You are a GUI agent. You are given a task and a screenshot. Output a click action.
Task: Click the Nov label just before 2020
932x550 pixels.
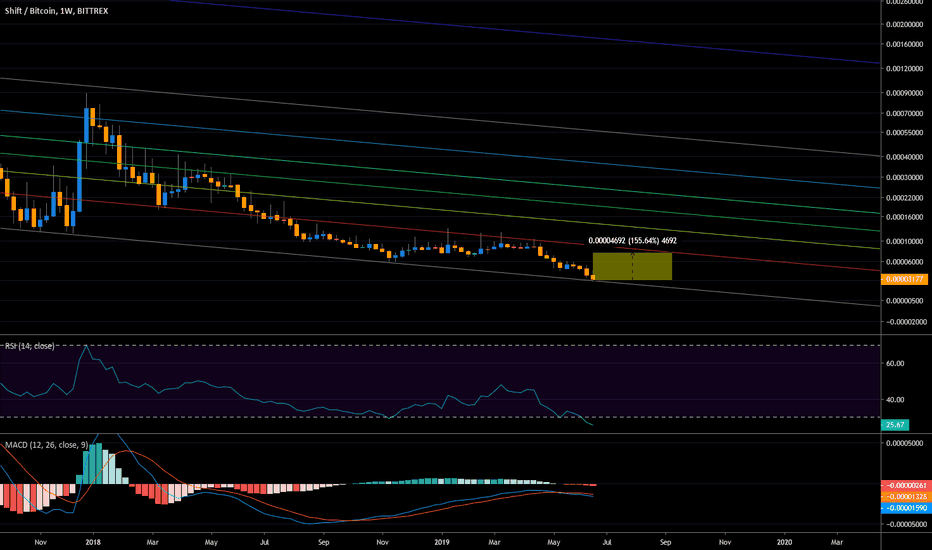click(725, 542)
